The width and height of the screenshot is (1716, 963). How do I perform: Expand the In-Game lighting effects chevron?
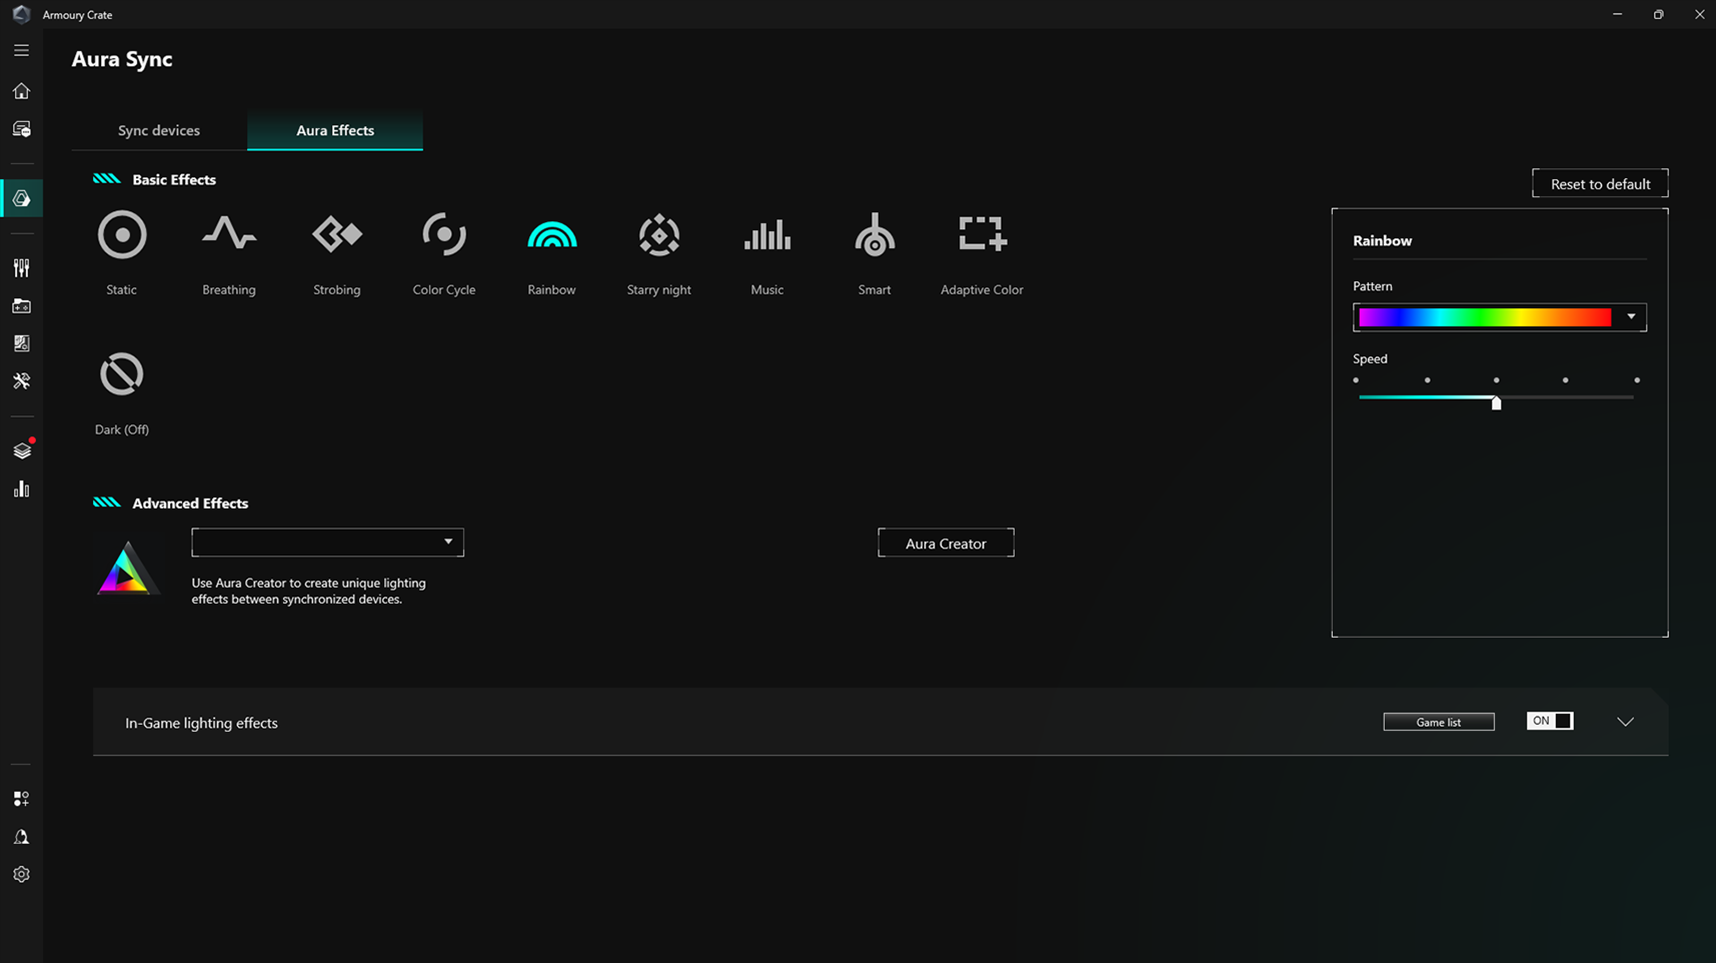1625,722
